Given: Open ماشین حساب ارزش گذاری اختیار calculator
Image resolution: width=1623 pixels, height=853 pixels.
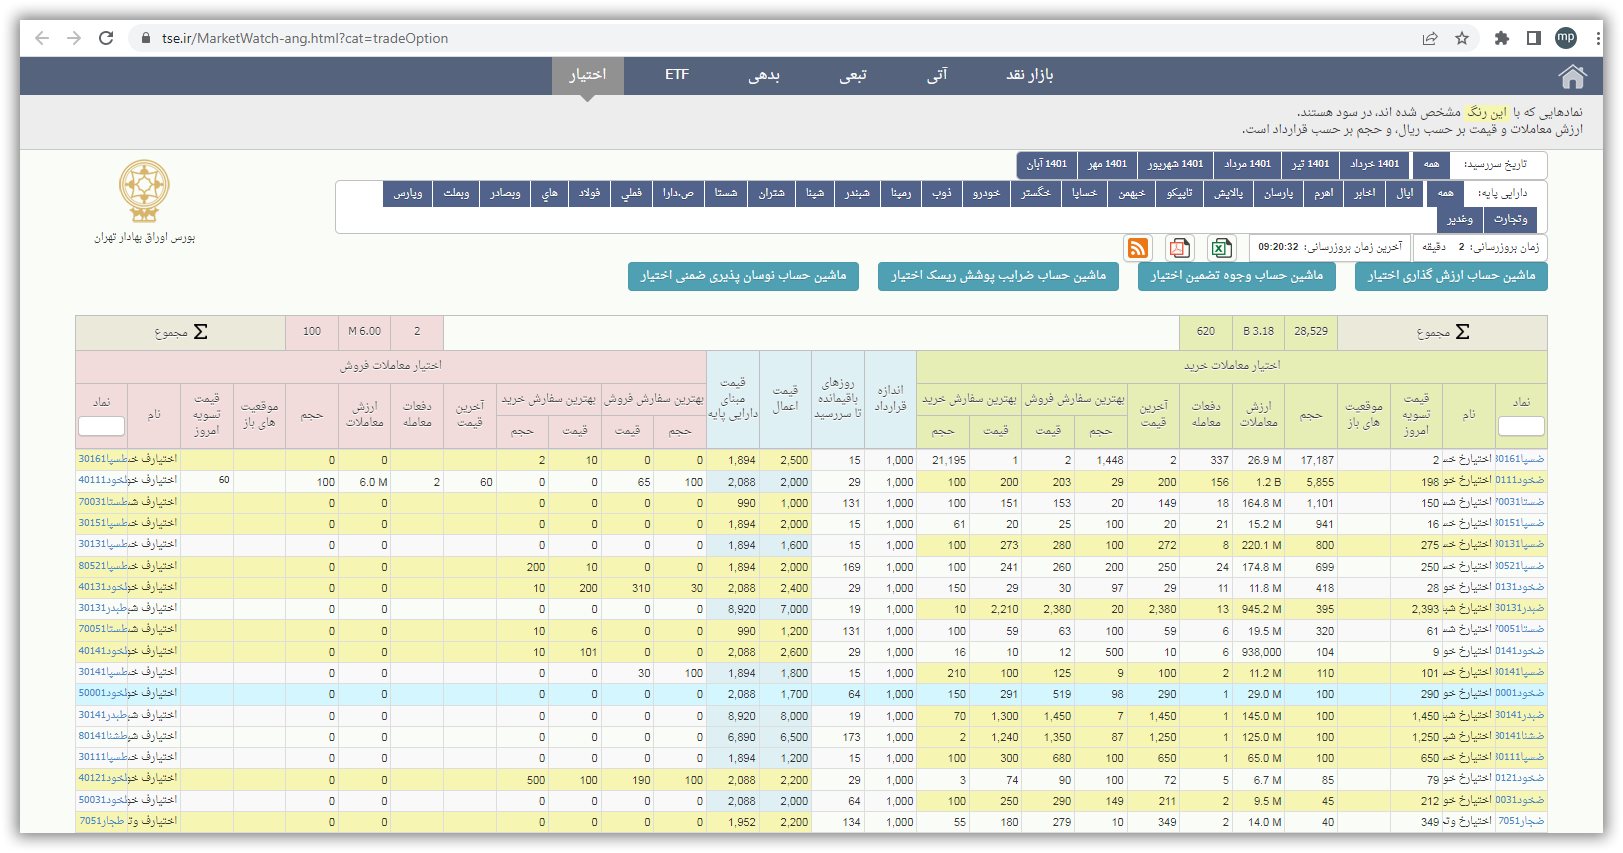Looking at the screenshot, I should (1451, 276).
